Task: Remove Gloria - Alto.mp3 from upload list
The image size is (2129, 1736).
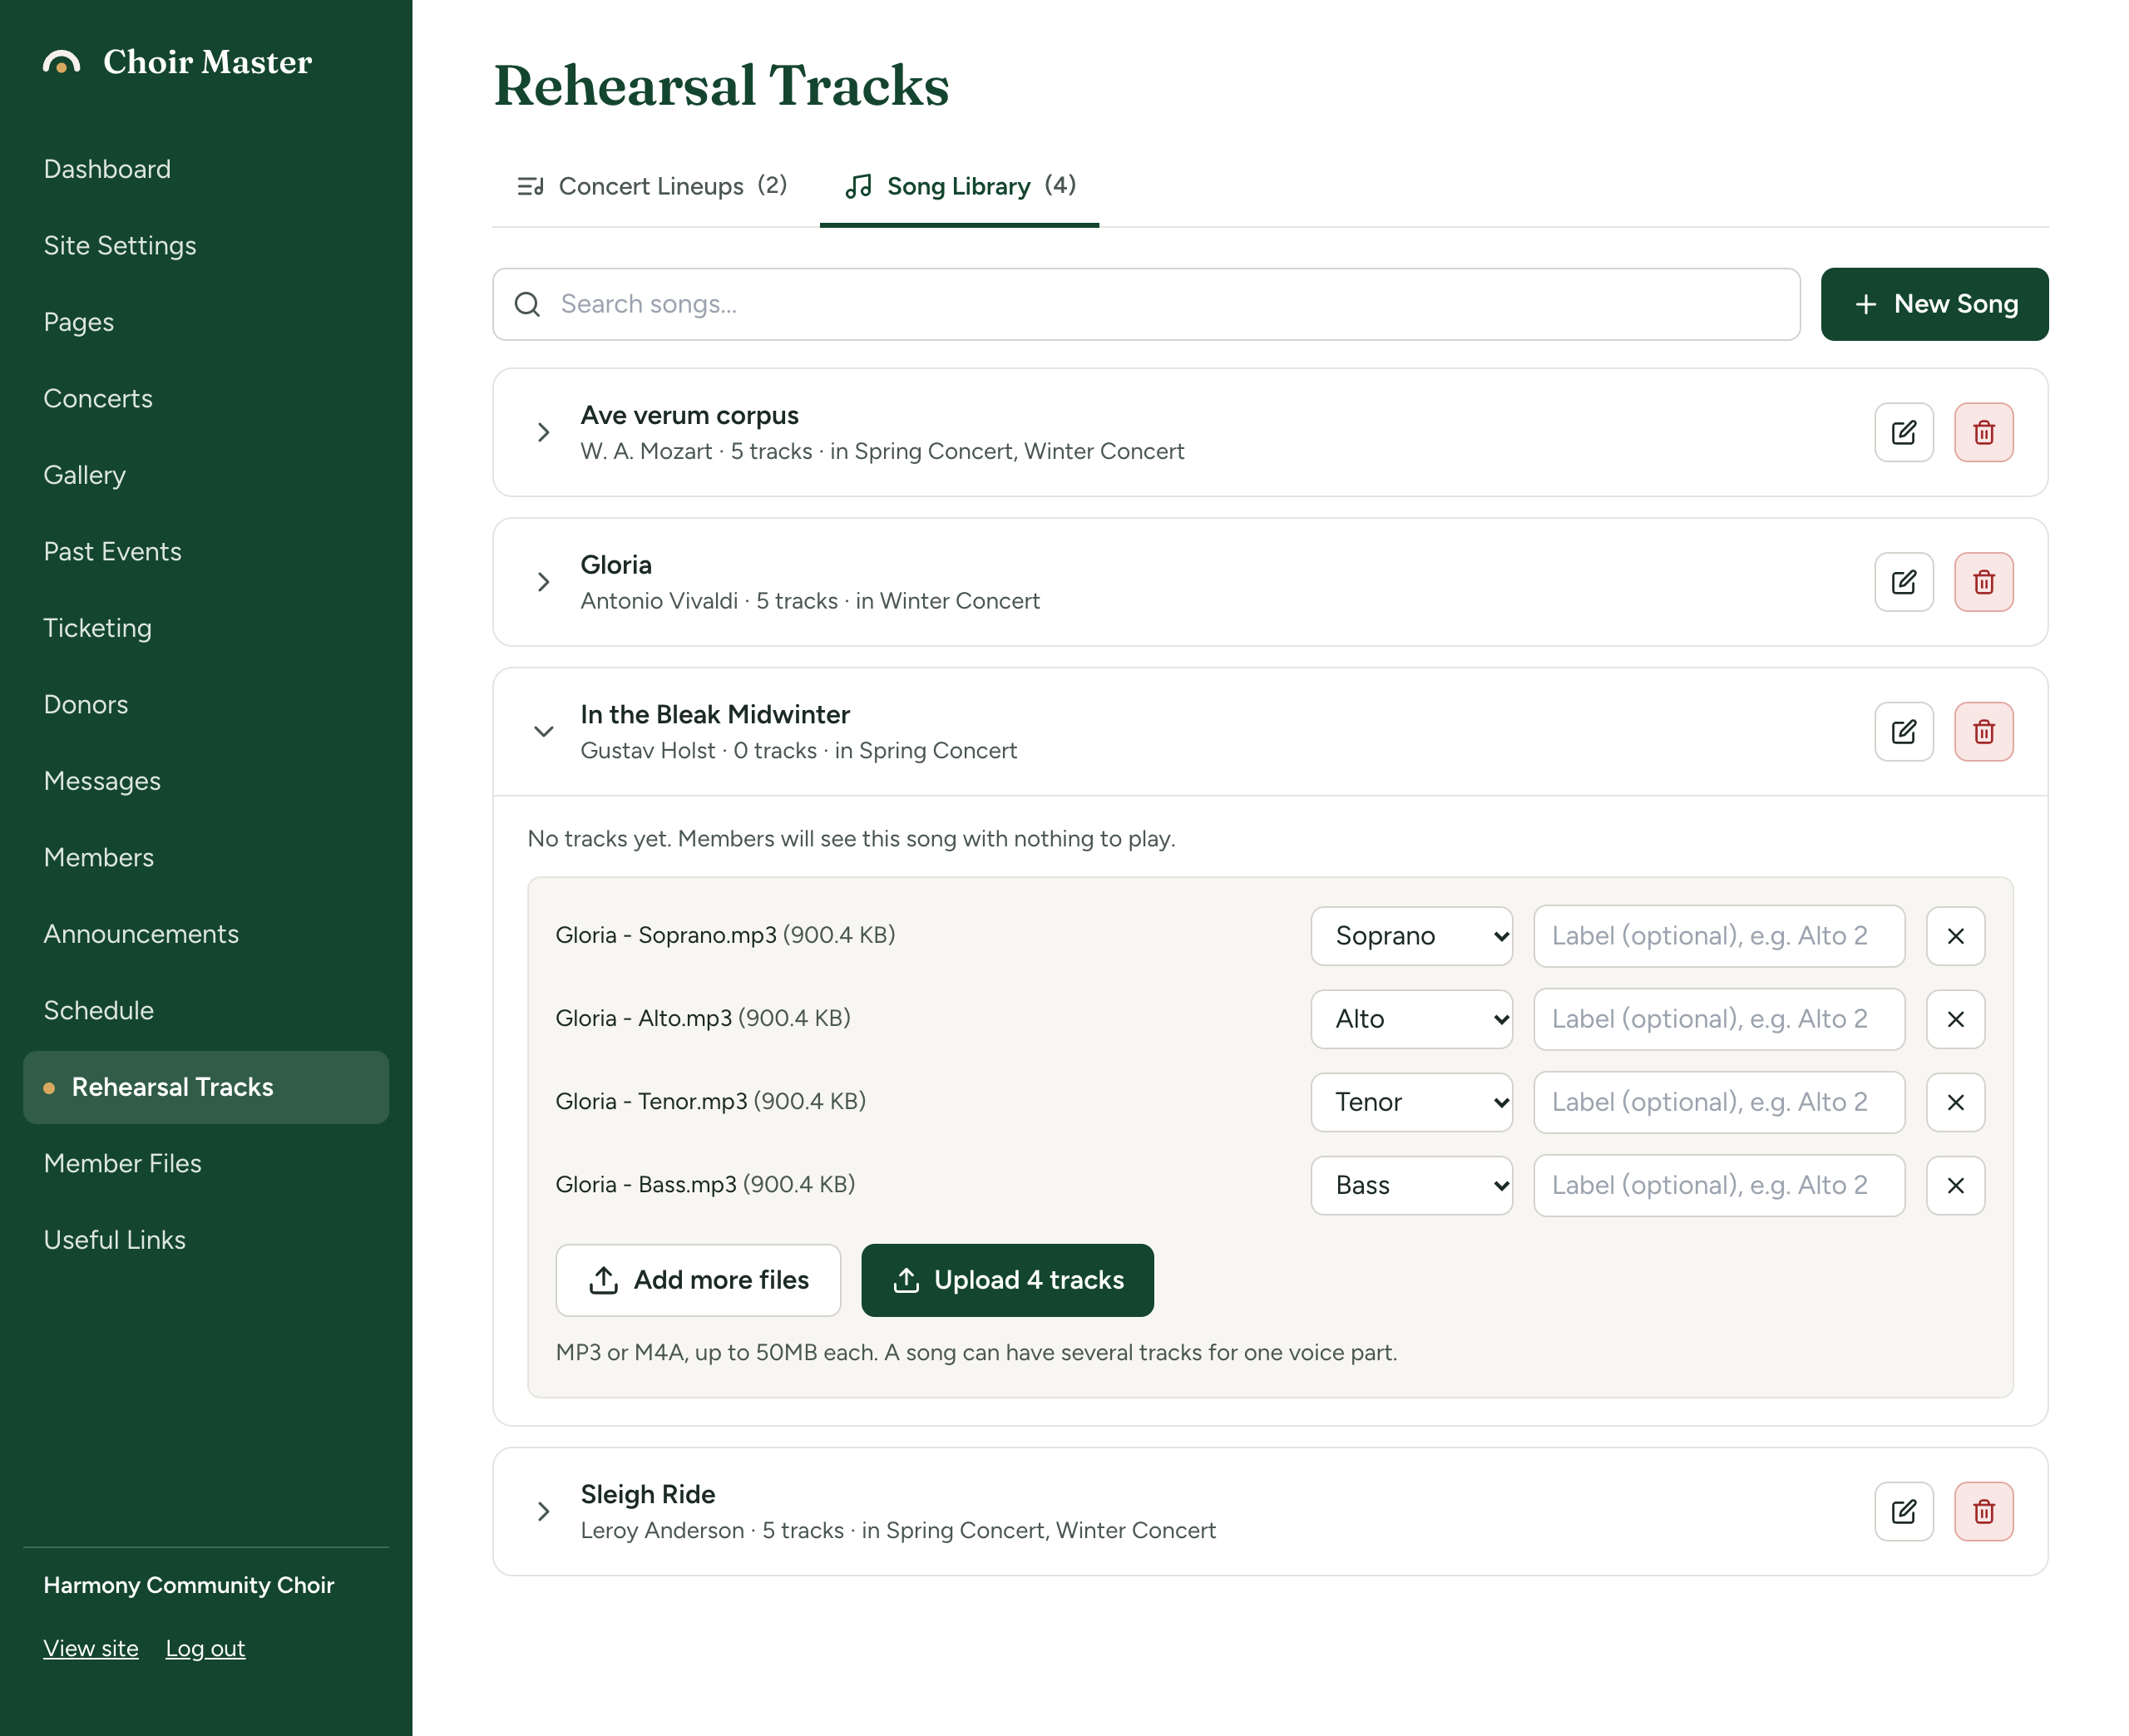Action: pos(1955,1019)
